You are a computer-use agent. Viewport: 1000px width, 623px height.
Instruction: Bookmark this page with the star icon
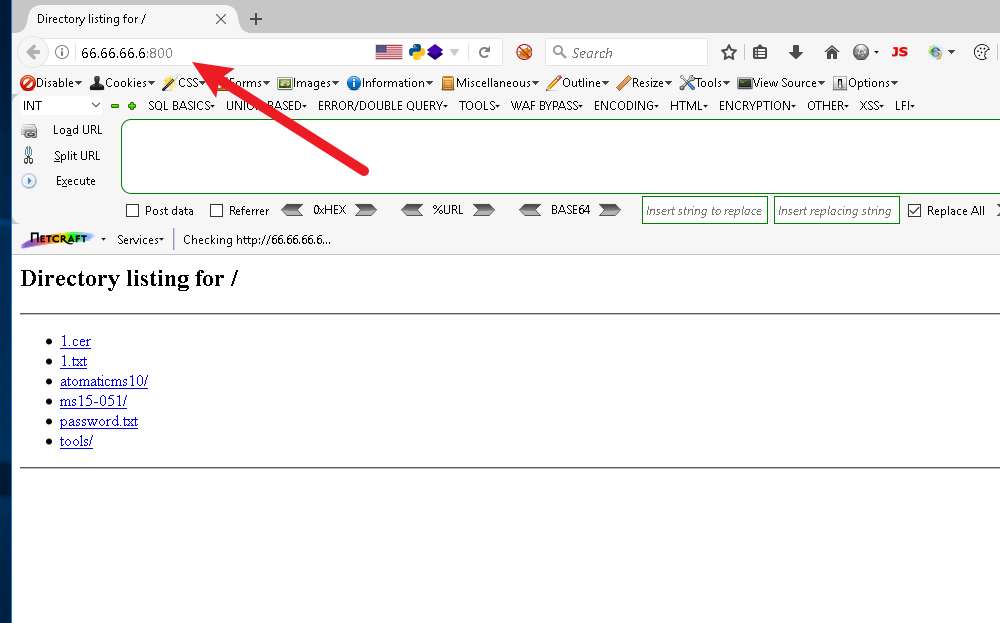coord(729,52)
